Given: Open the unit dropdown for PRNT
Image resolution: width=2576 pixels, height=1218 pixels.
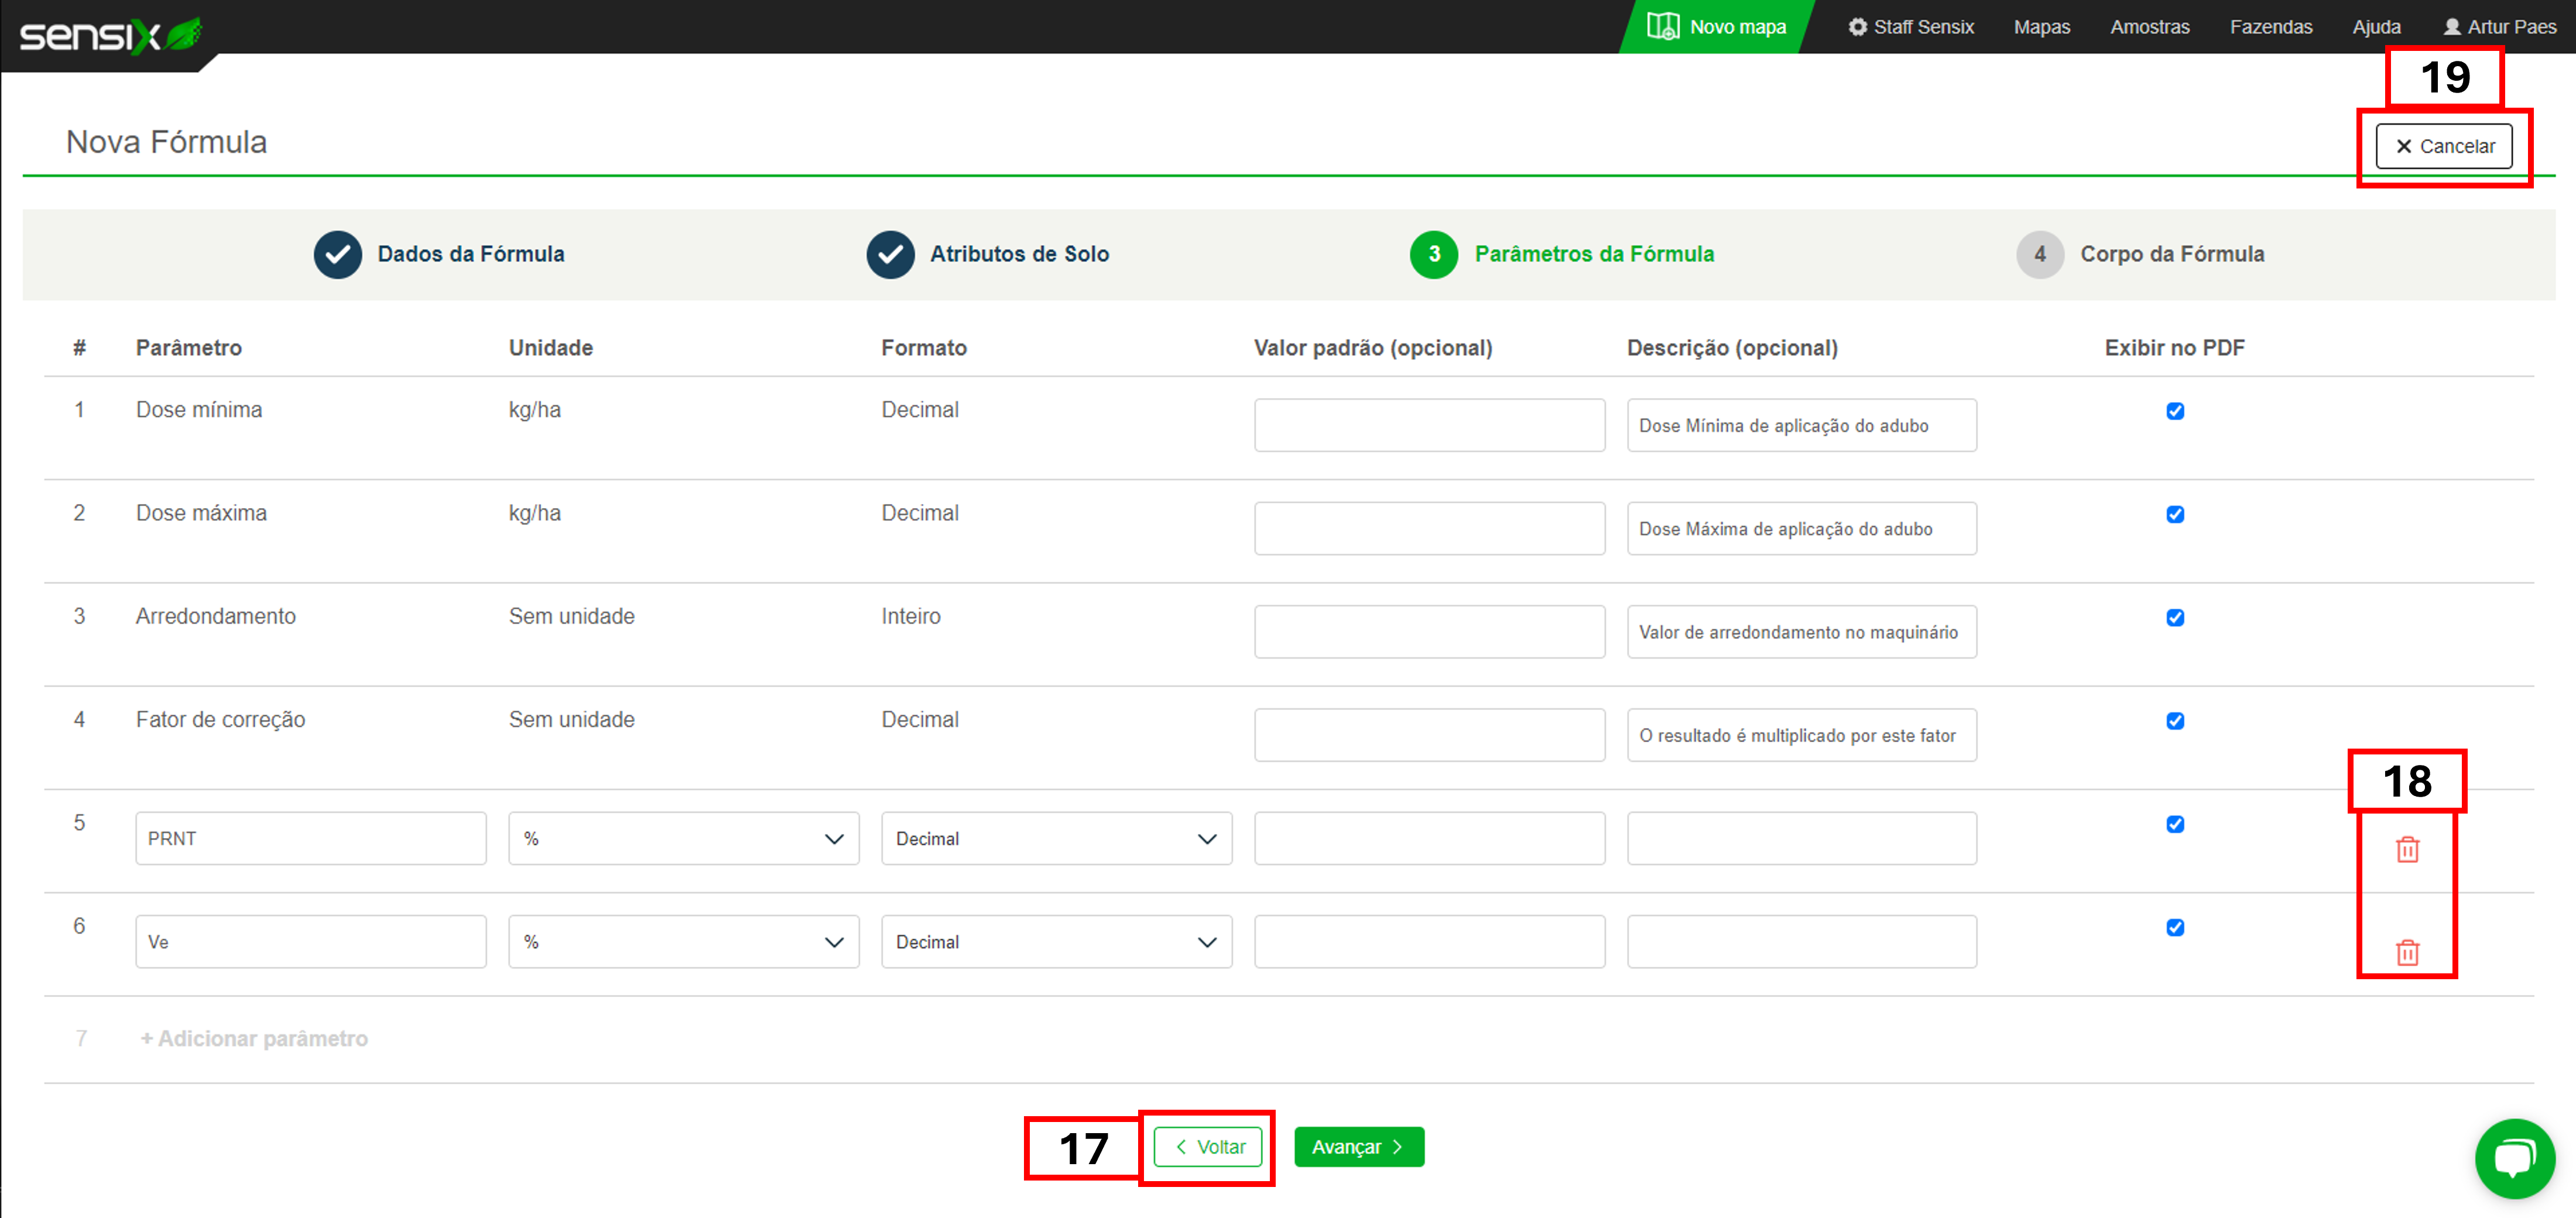Looking at the screenshot, I should coord(683,838).
